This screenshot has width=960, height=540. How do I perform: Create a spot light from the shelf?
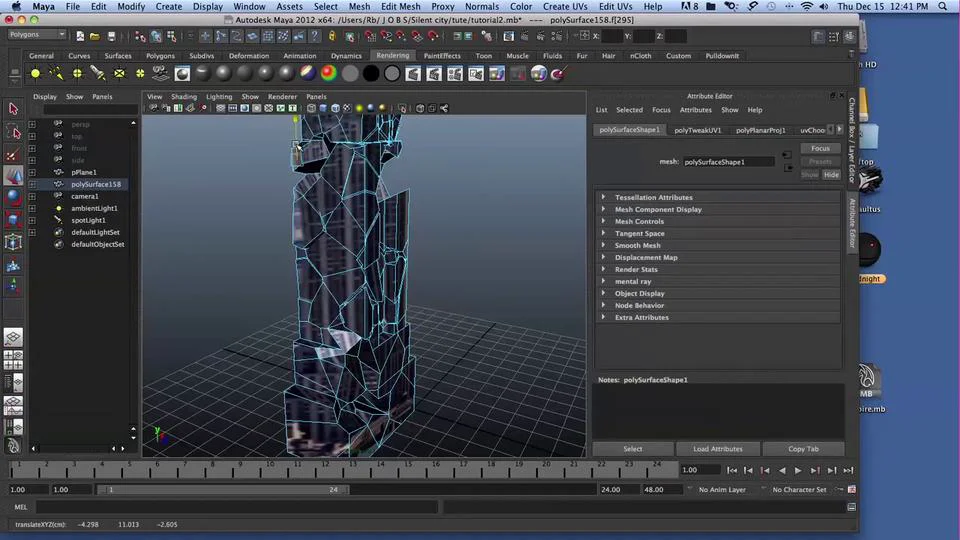tap(98, 74)
